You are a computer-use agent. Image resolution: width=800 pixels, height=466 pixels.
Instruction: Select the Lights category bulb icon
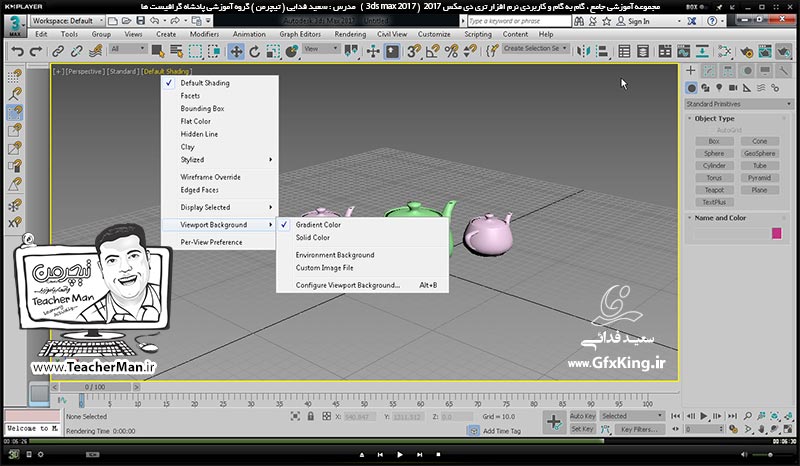click(x=719, y=88)
